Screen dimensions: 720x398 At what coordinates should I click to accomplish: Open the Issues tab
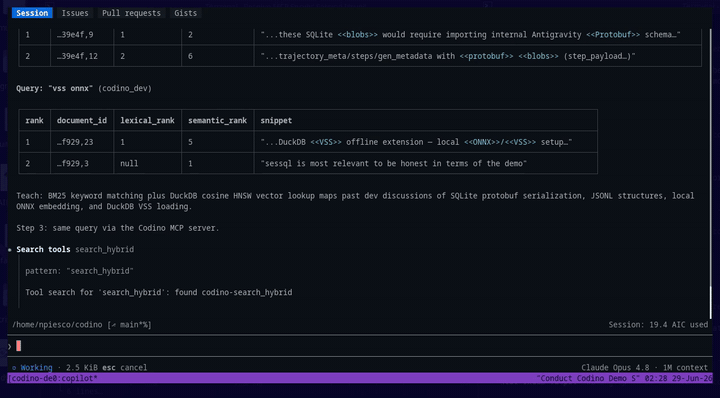pos(75,13)
